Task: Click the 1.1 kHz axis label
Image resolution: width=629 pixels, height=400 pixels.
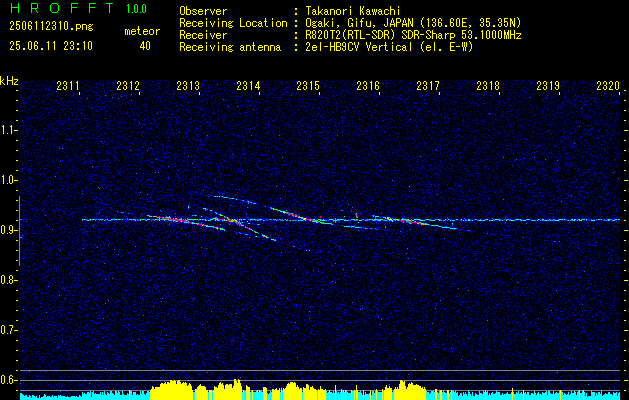Action: (8, 130)
